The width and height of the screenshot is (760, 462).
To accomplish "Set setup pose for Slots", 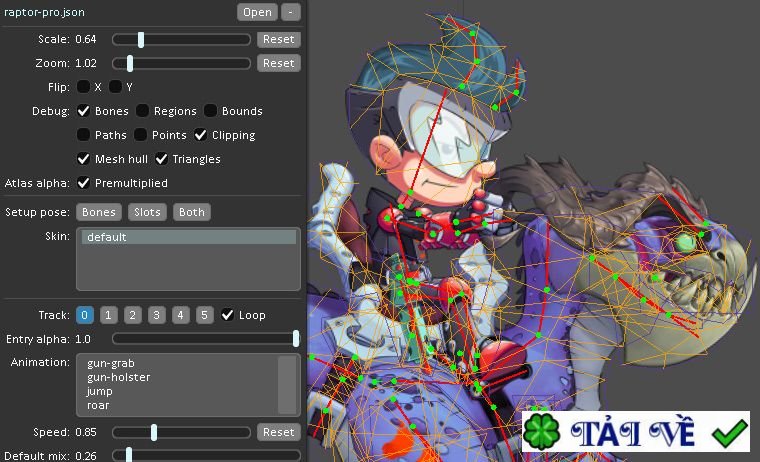I will pos(147,212).
